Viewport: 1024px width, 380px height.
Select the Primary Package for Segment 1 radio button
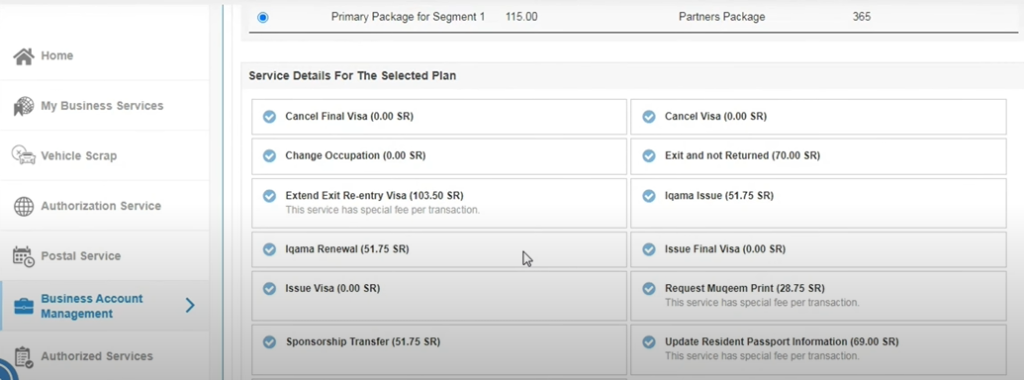click(263, 18)
